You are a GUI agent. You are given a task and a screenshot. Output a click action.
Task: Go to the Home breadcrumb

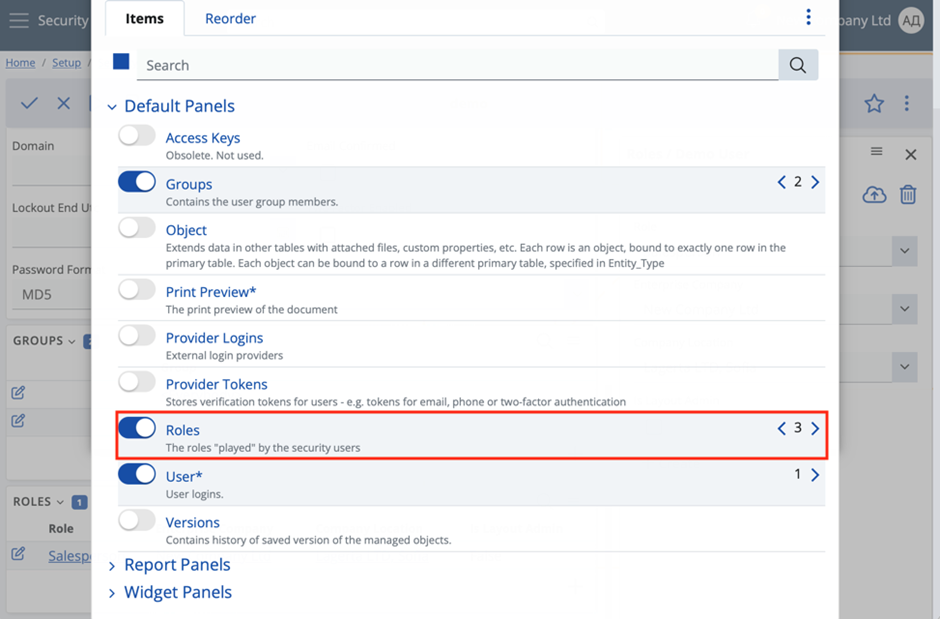click(x=20, y=62)
